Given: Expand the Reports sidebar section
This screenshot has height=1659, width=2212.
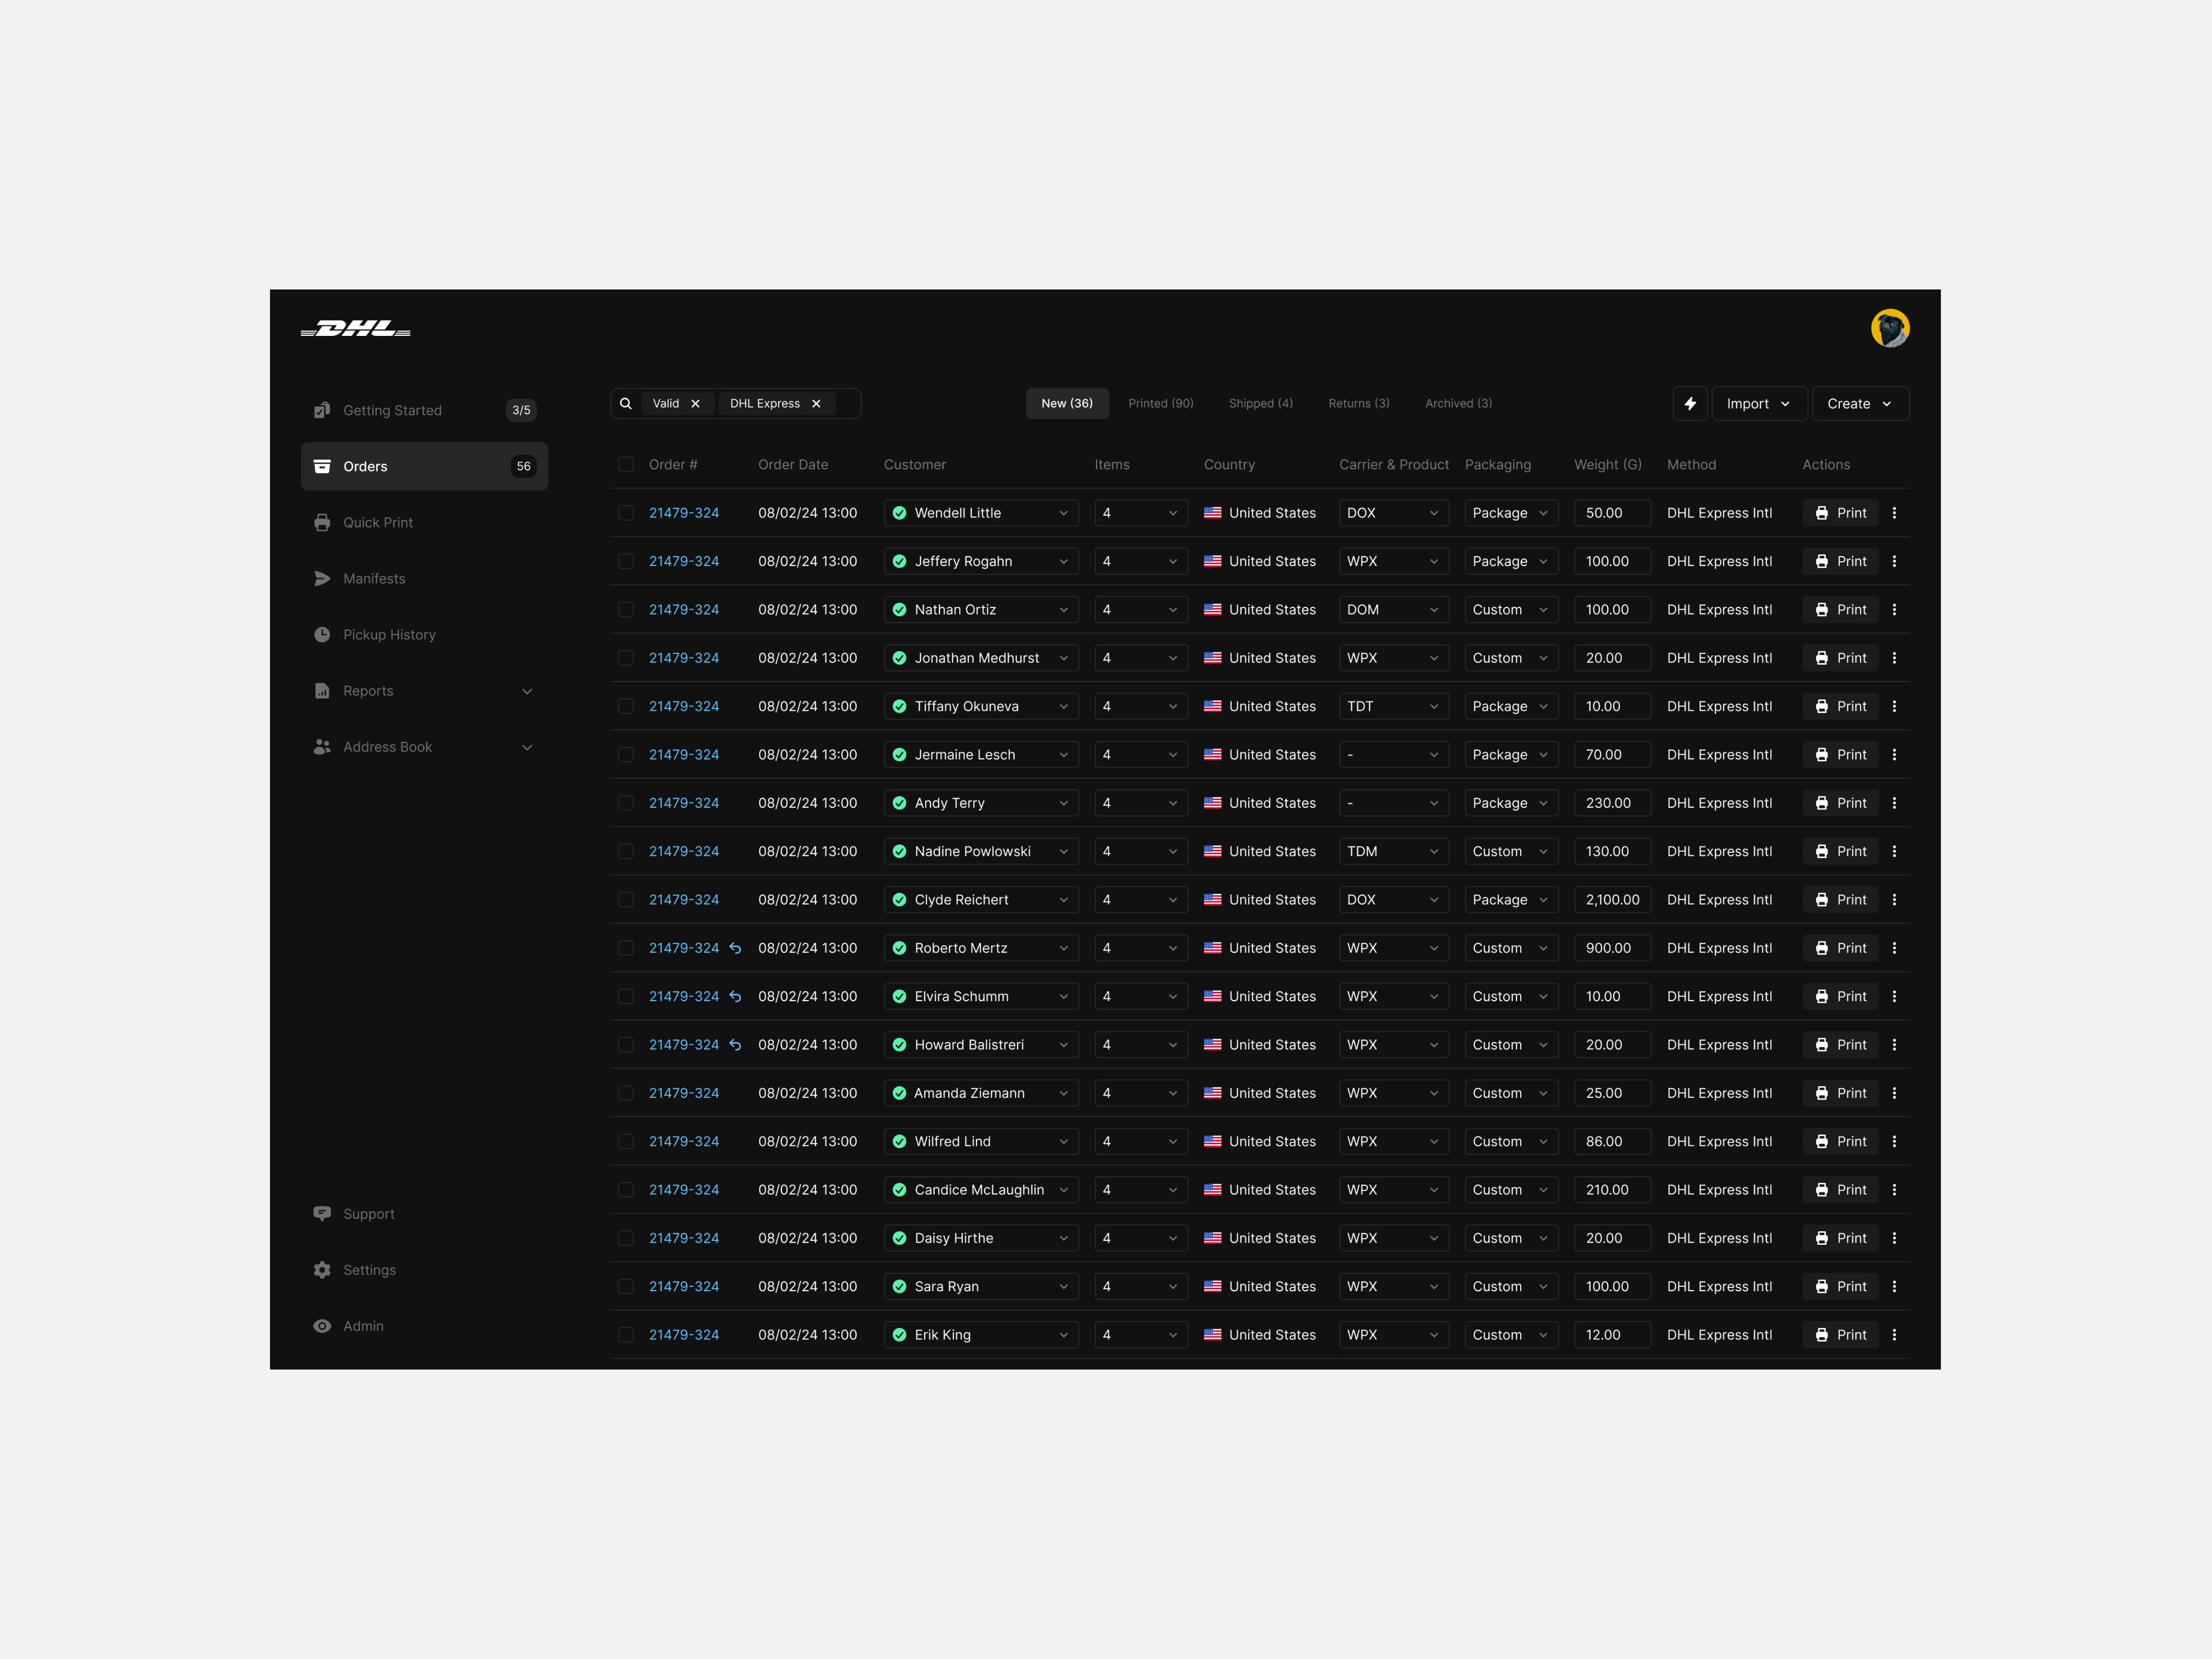Looking at the screenshot, I should (527, 690).
